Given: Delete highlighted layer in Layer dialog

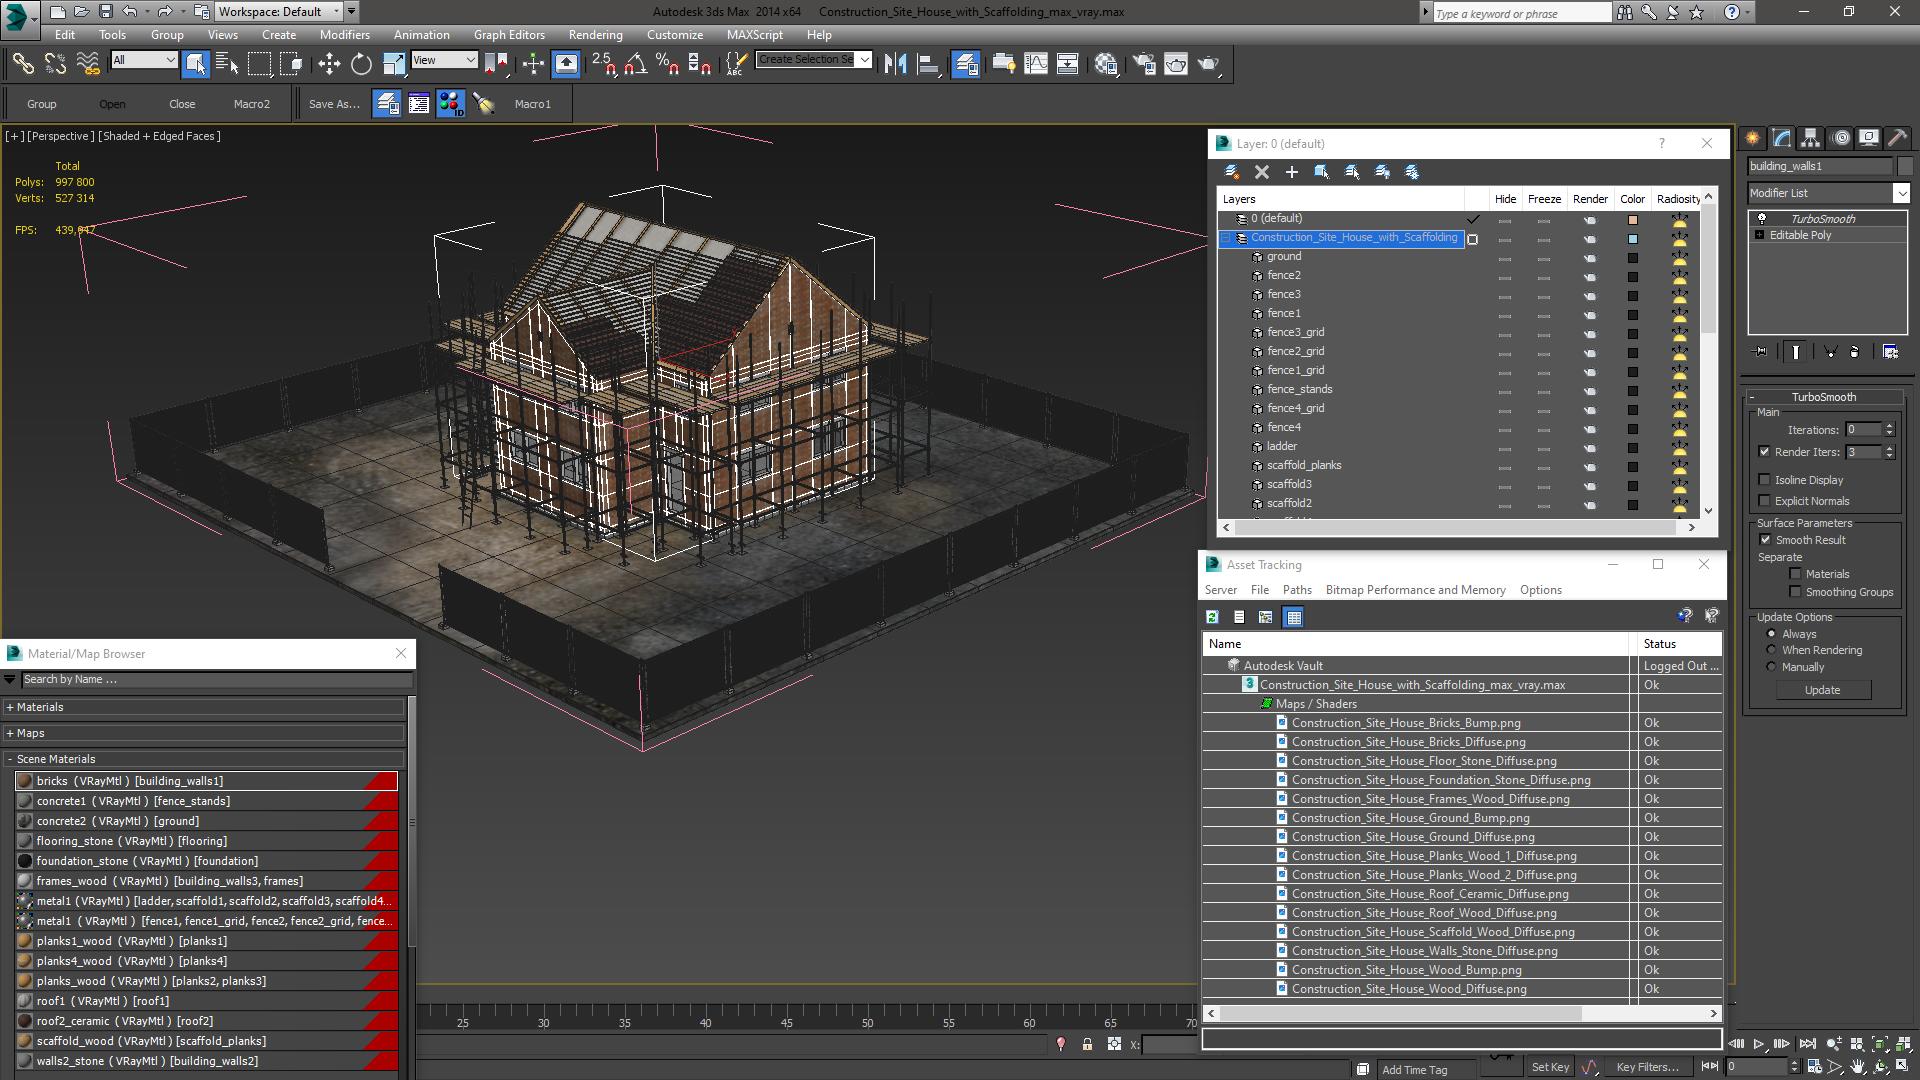Looking at the screenshot, I should (1262, 172).
